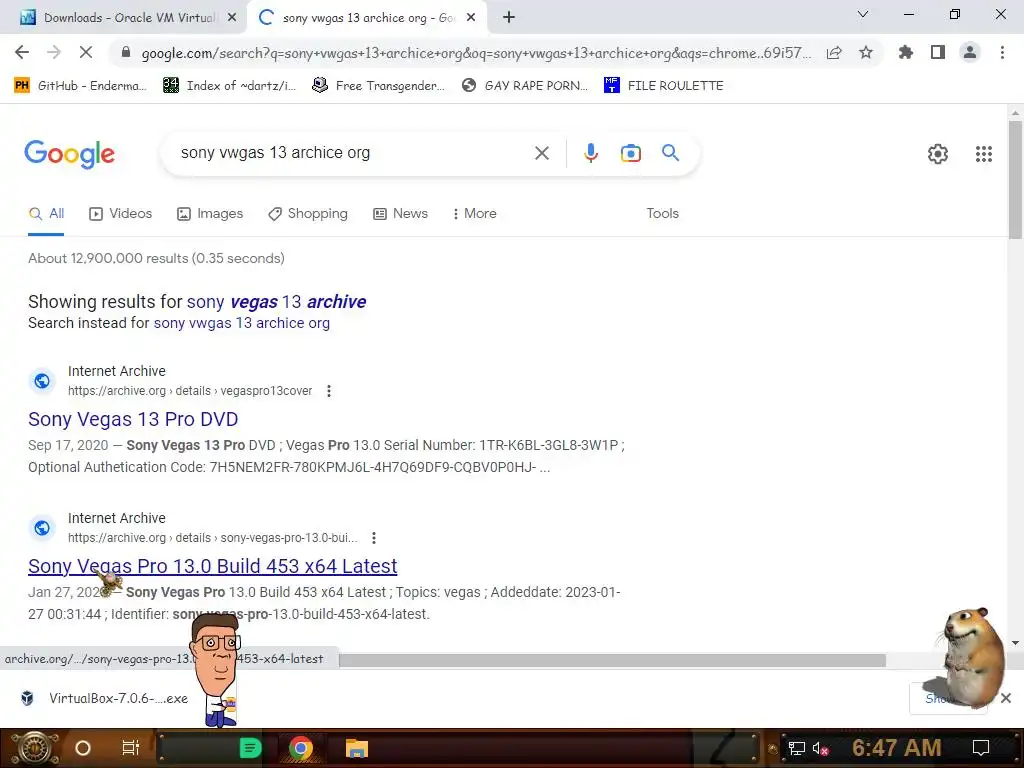The height and width of the screenshot is (768, 1024).
Task: Expand the More search filters
Action: (475, 214)
